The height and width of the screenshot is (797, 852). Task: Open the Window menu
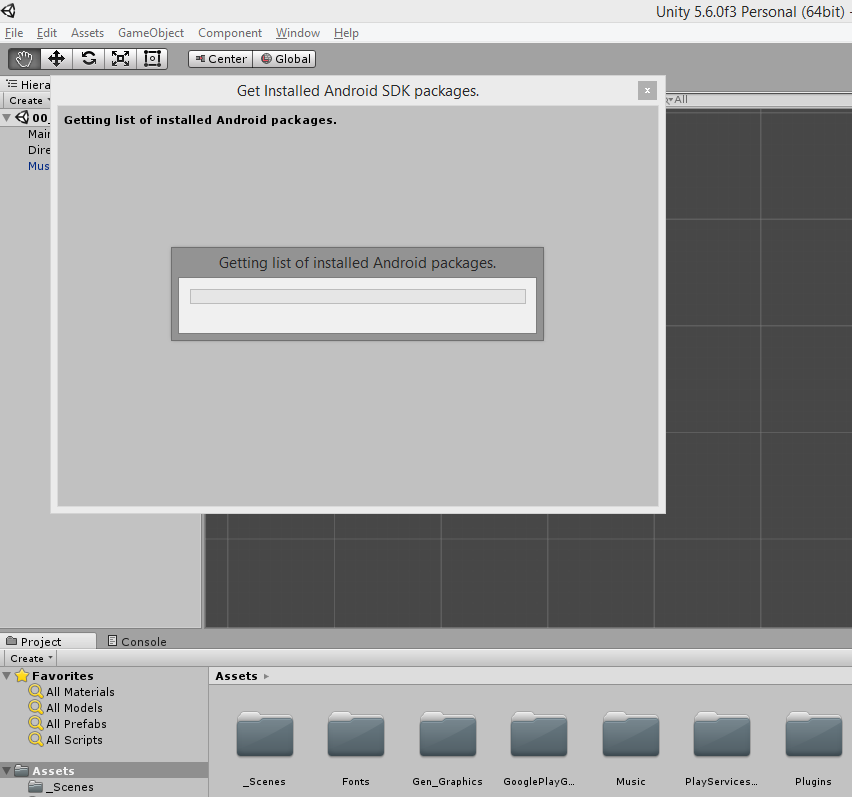(298, 33)
